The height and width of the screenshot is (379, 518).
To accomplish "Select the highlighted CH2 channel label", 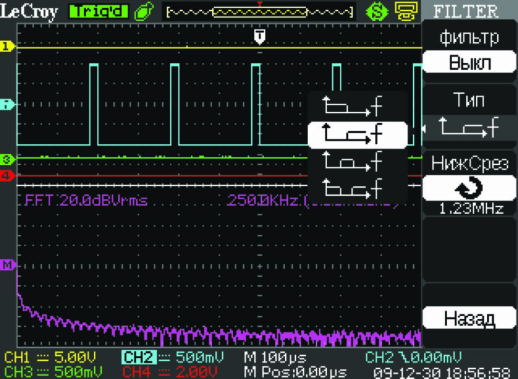I will 138,357.
